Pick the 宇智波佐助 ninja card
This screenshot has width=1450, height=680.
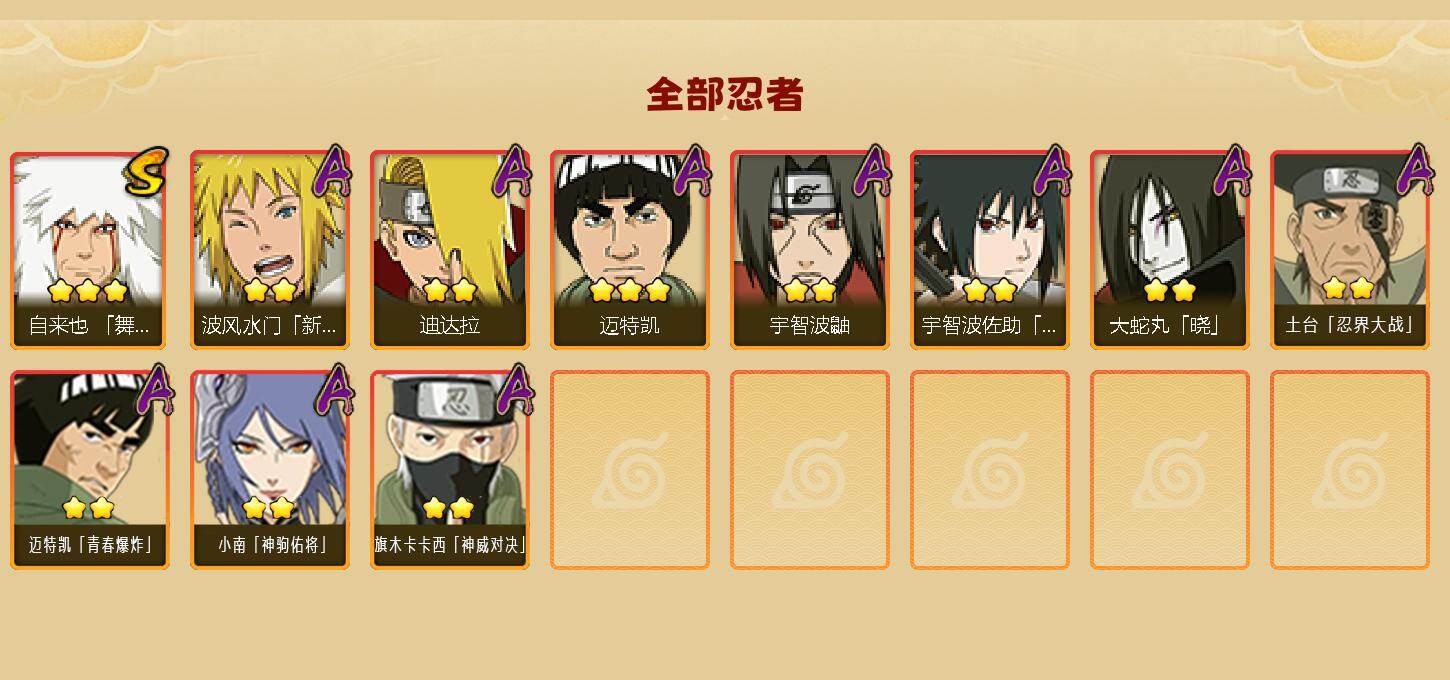click(990, 250)
